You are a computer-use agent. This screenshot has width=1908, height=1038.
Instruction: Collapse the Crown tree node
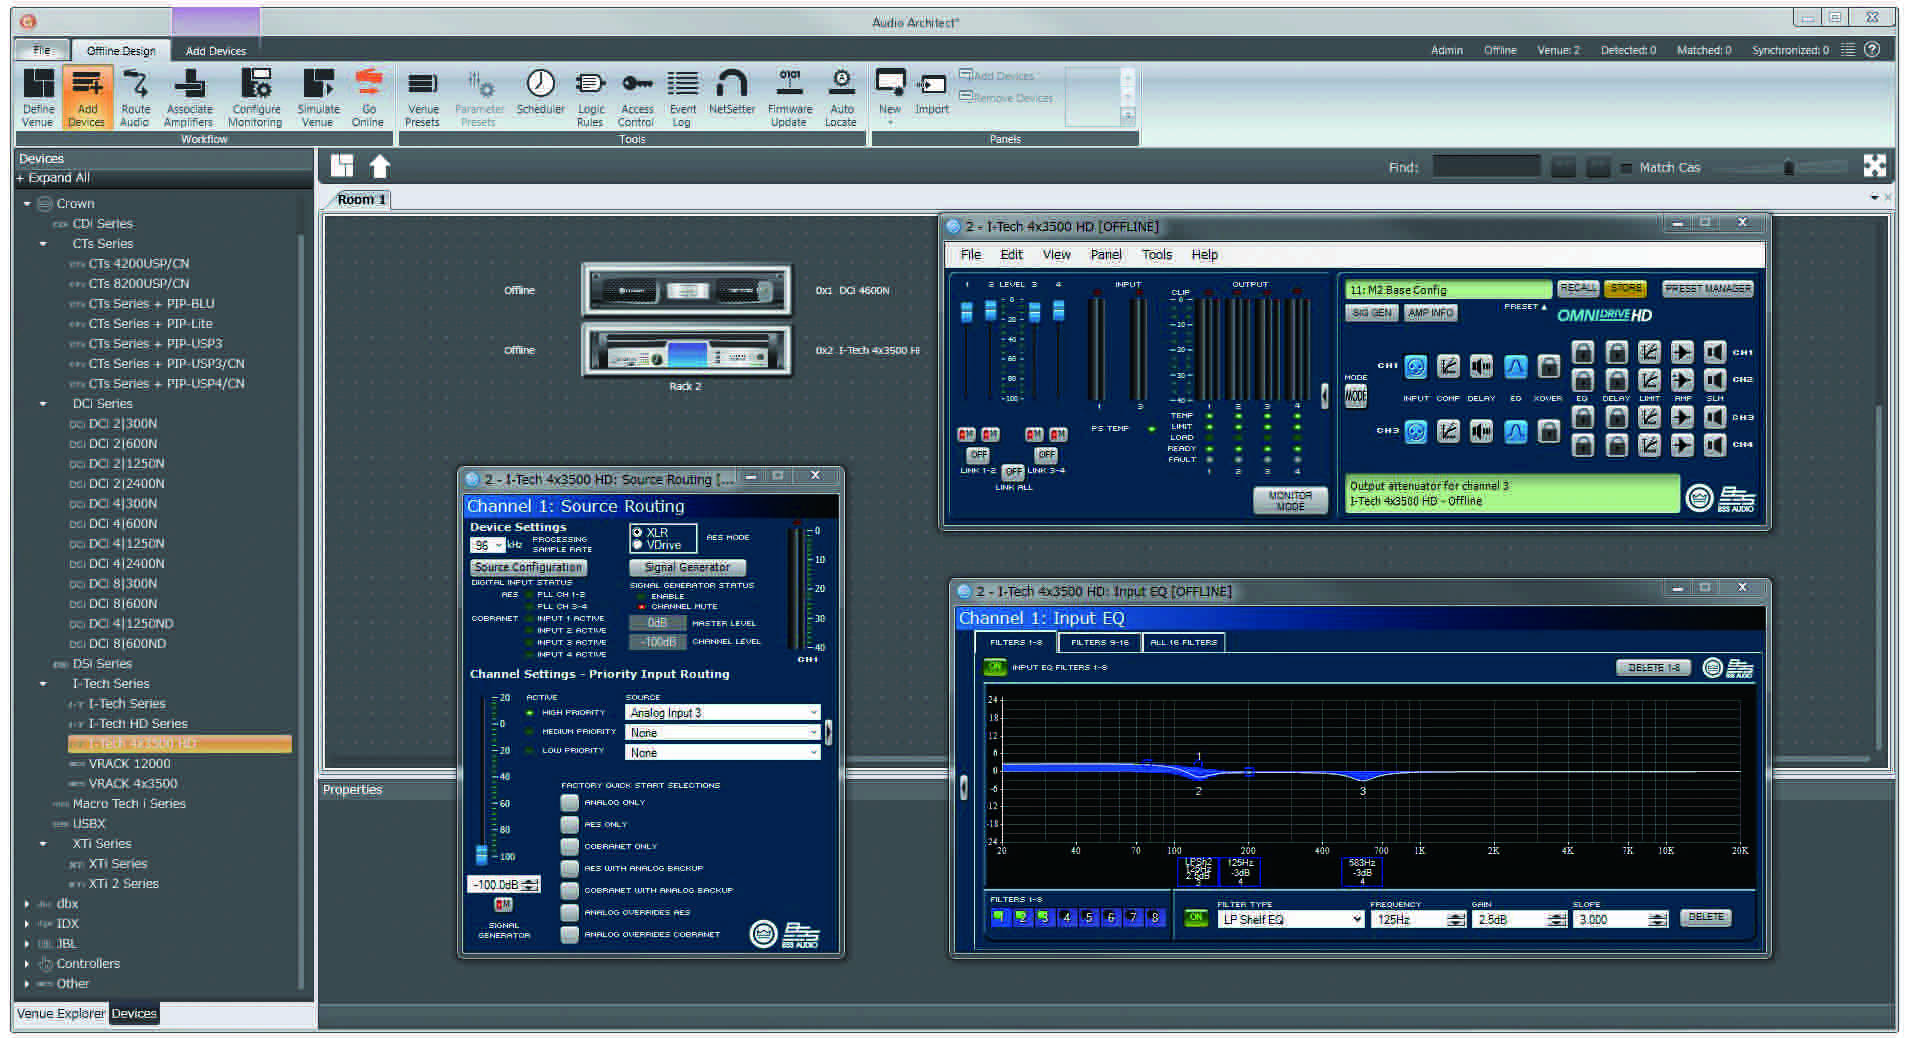(x=27, y=203)
